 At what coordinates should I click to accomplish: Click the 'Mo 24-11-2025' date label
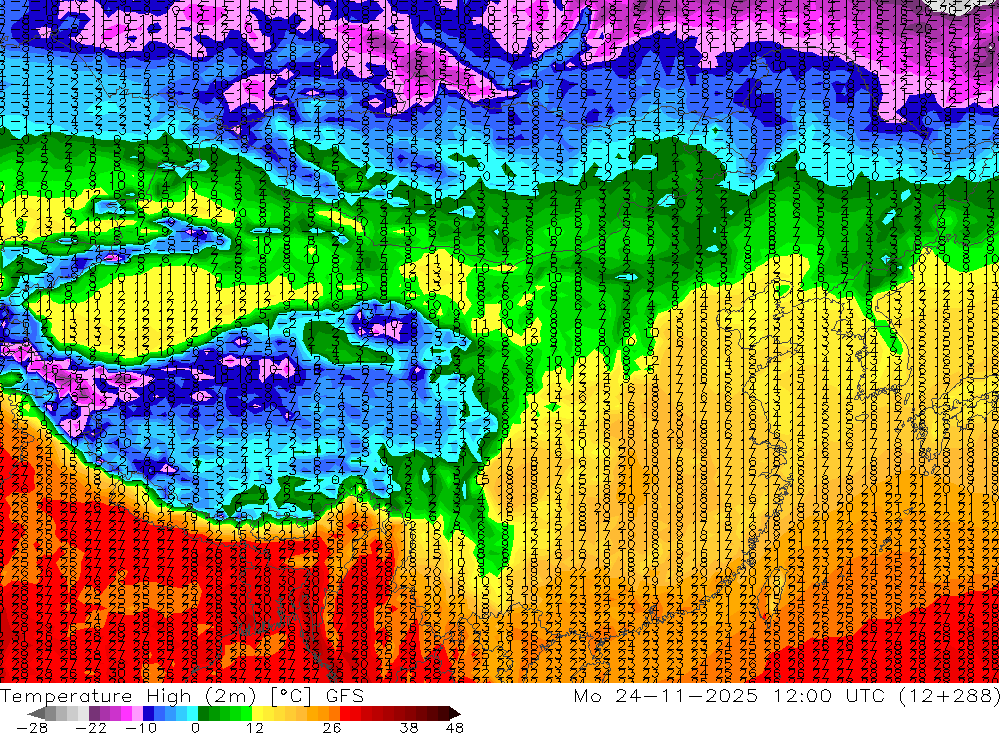(666, 695)
